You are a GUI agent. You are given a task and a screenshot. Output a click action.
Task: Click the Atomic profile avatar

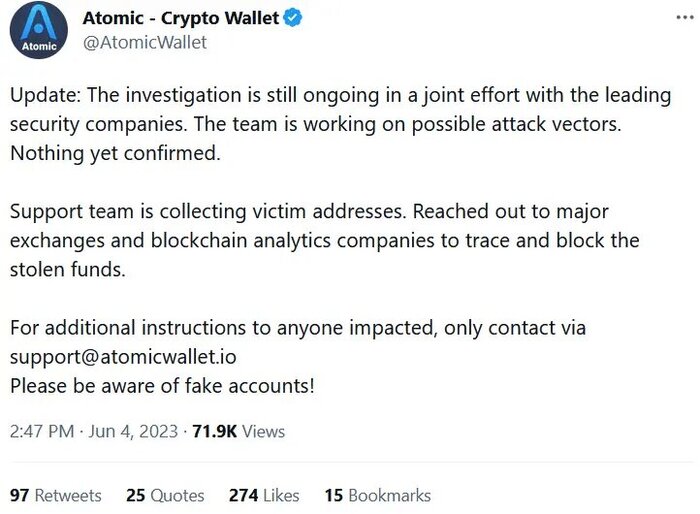pos(40,30)
